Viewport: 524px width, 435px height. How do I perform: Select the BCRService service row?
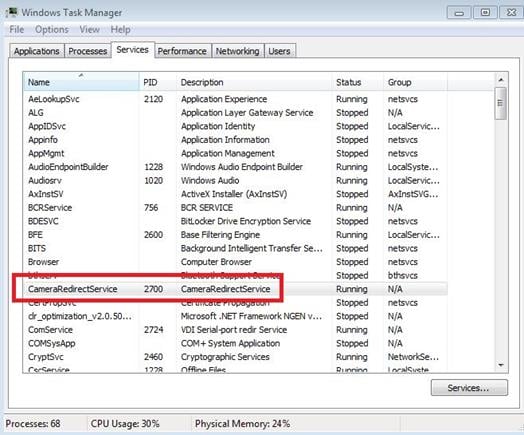pos(236,207)
